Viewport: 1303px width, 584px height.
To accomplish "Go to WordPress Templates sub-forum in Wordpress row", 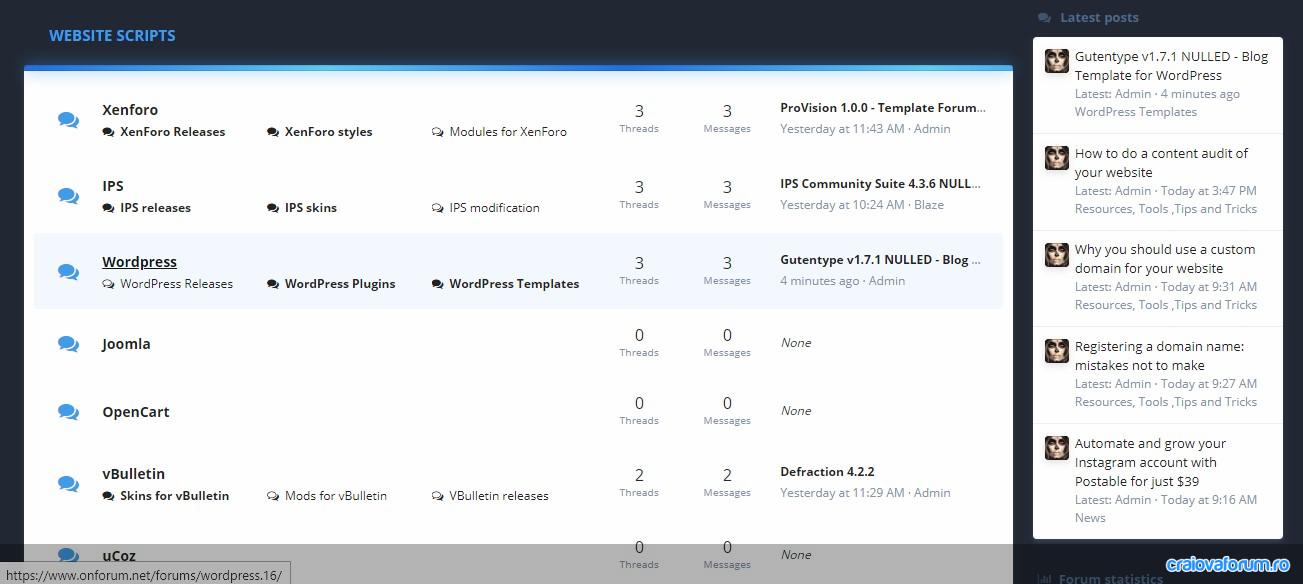I will point(514,284).
